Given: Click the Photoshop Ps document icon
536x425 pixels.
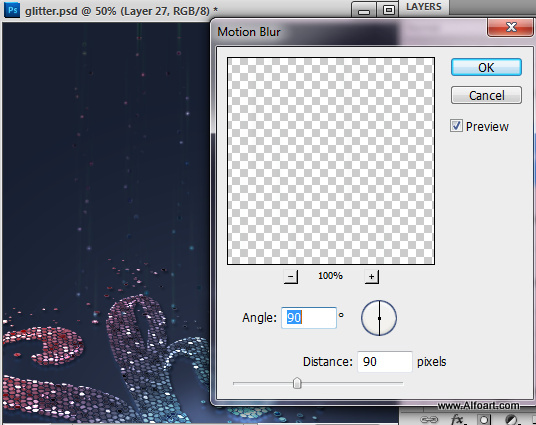Looking at the screenshot, I should click(x=12, y=10).
